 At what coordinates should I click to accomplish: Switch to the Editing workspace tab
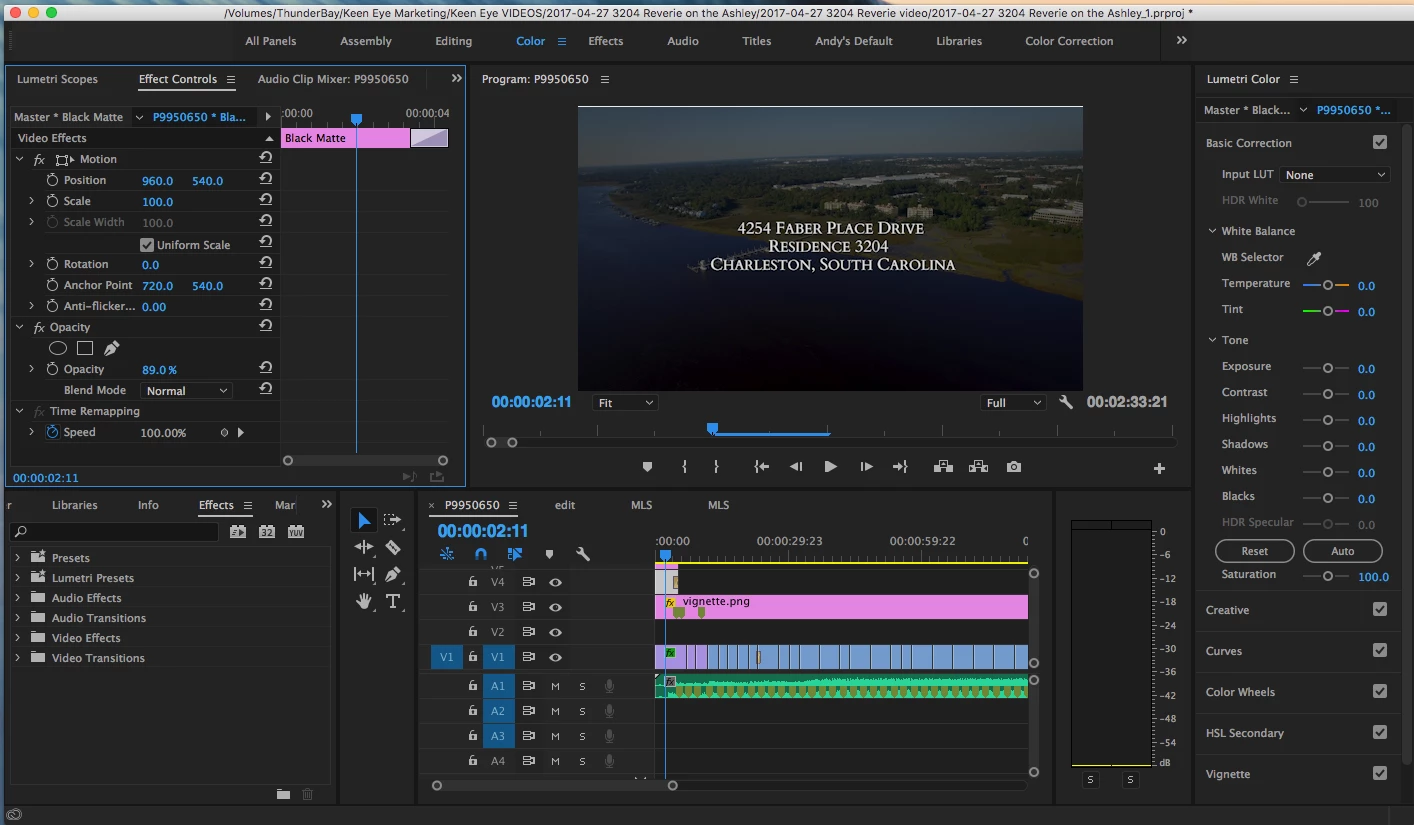coord(453,41)
